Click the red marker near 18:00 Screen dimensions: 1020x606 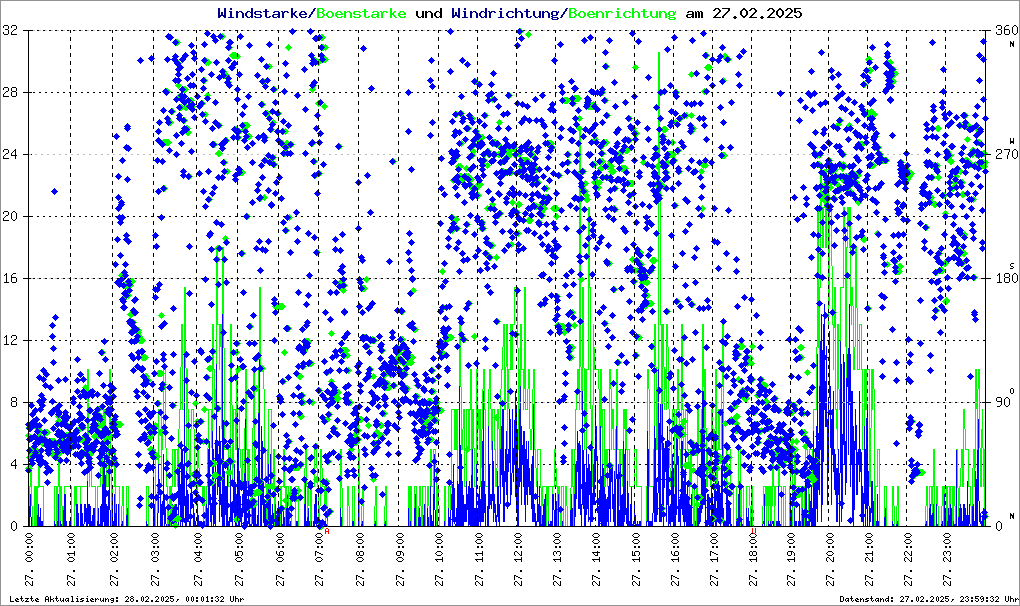point(753,530)
